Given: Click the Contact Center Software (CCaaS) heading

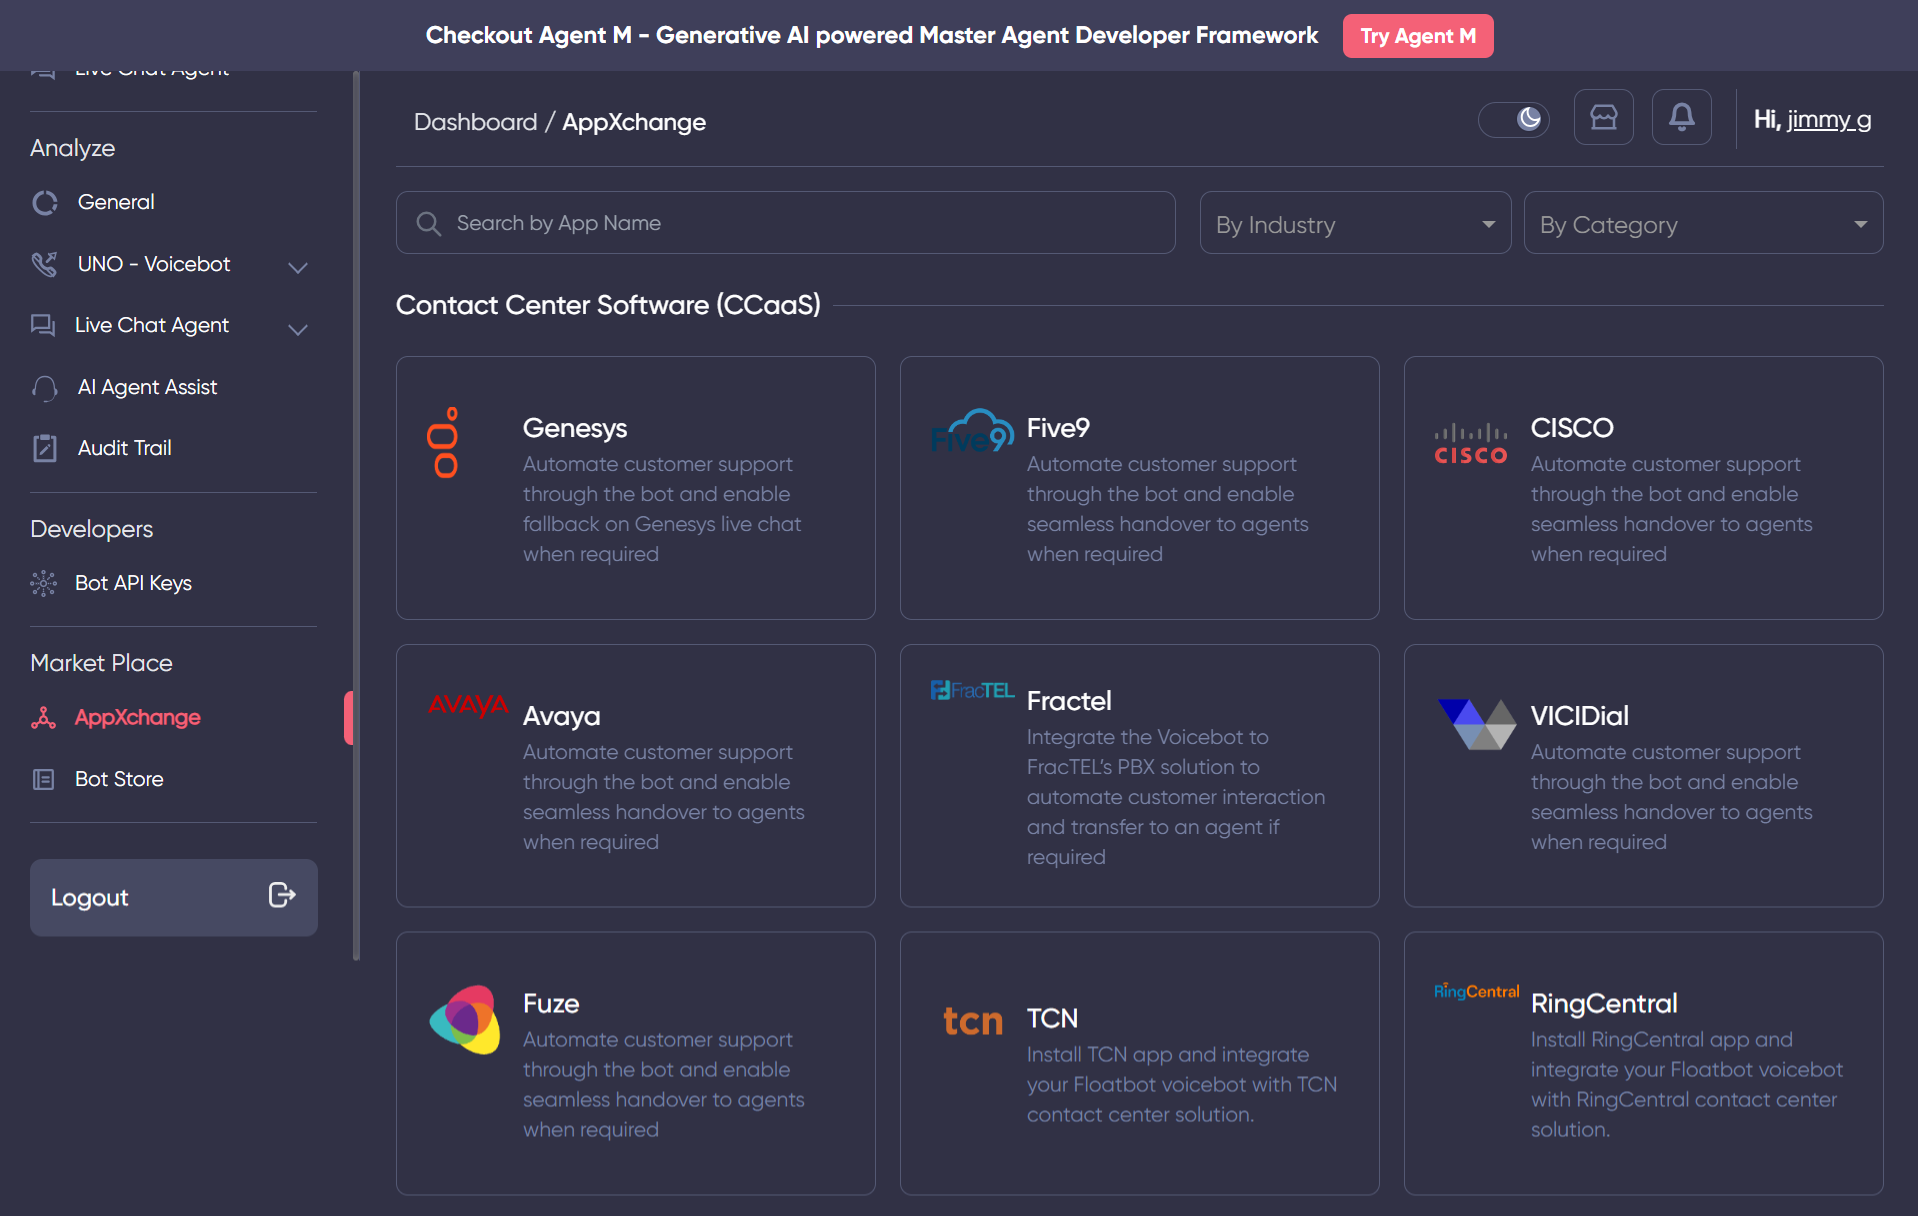Looking at the screenshot, I should tap(608, 305).
